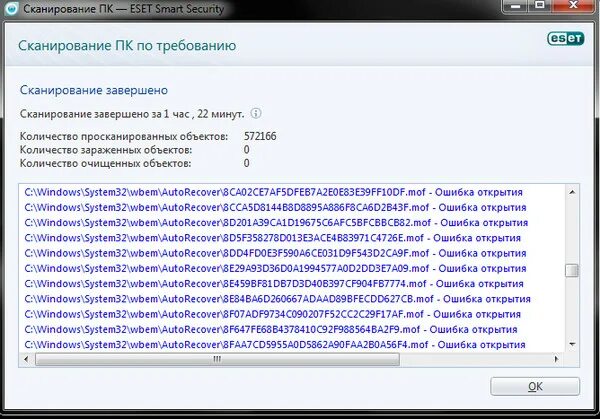
Task: Click 'Количество зараженных объектов' label
Action: [106, 150]
